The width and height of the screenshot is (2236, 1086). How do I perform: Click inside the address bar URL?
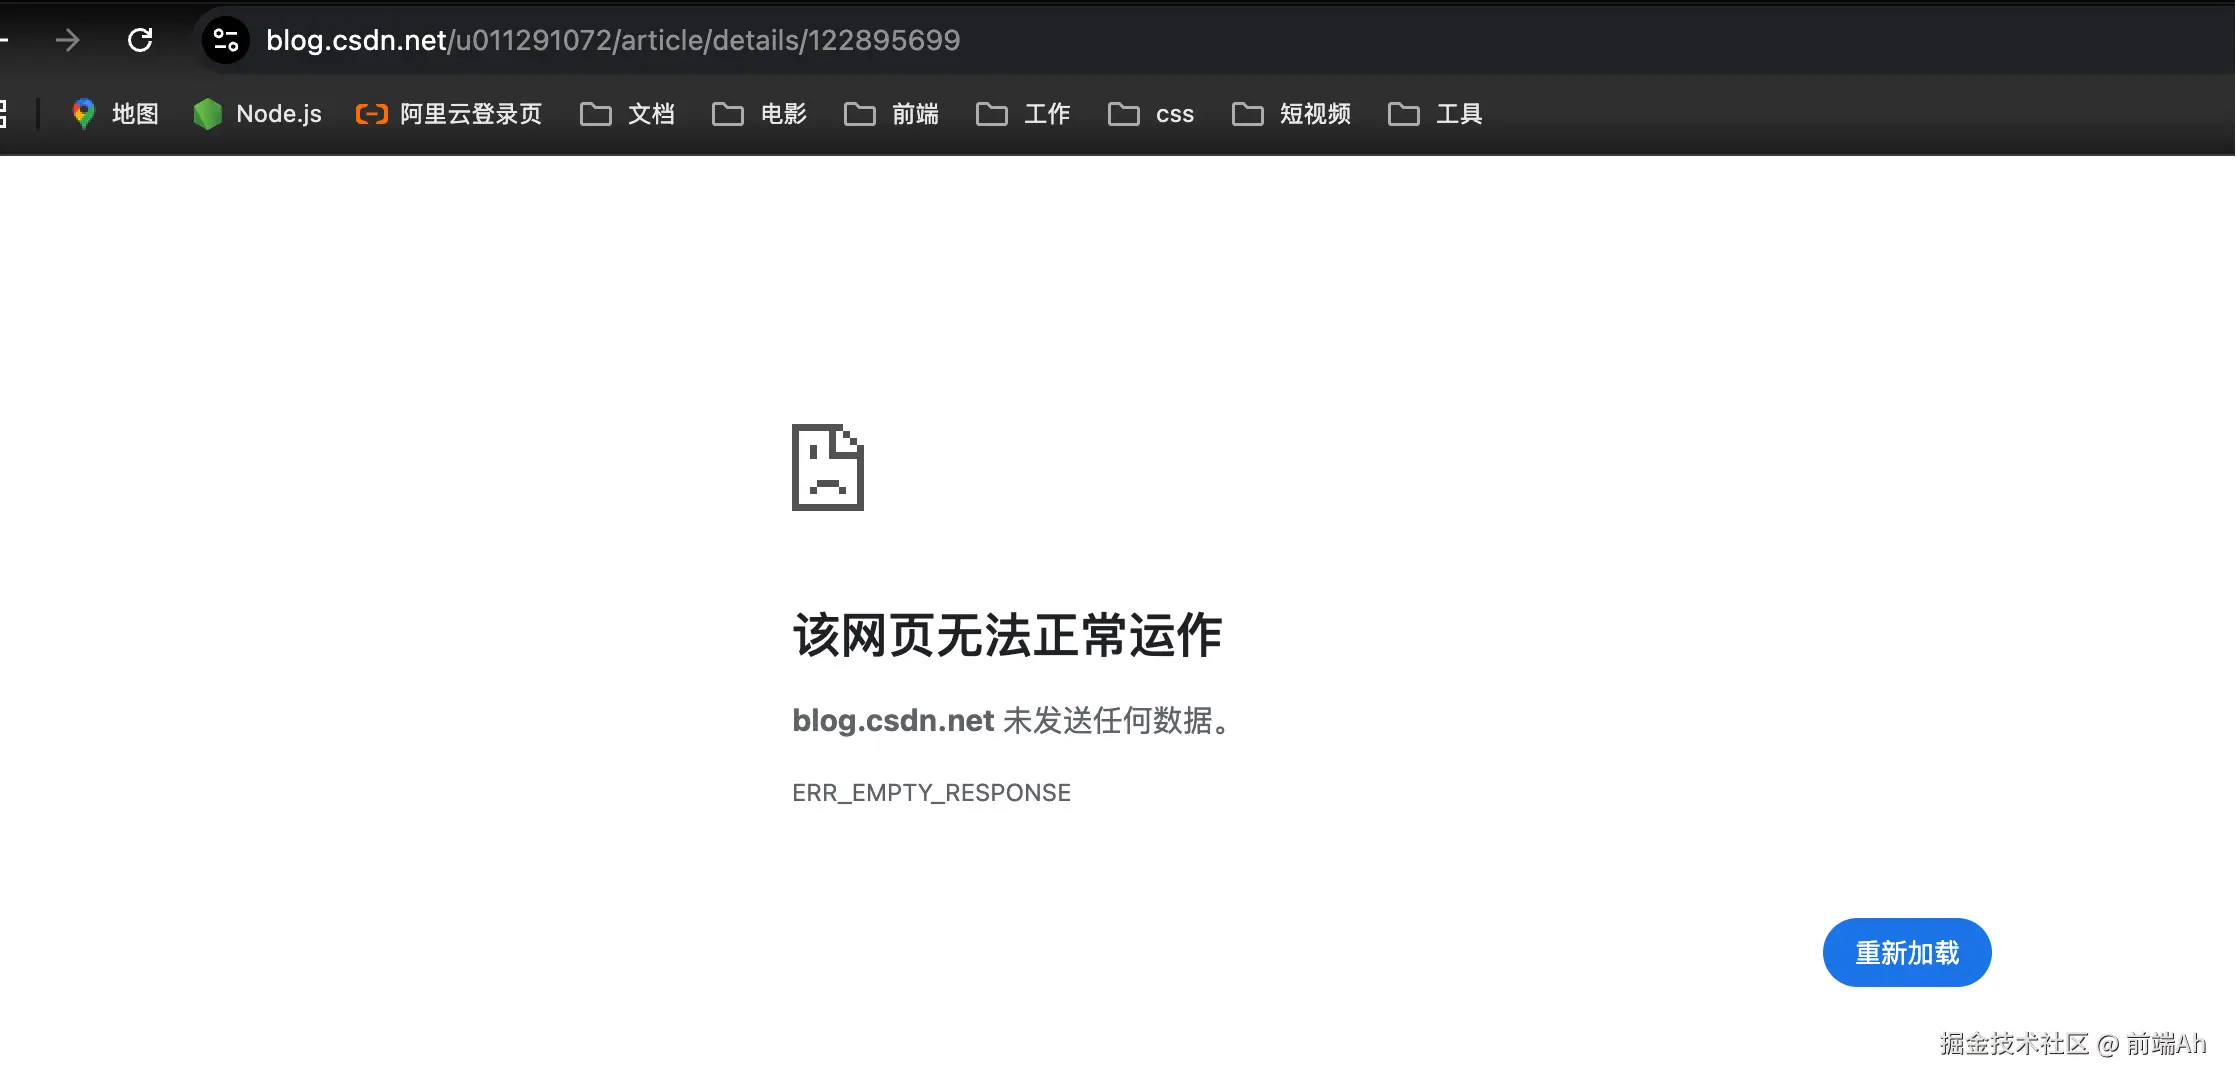click(x=612, y=41)
